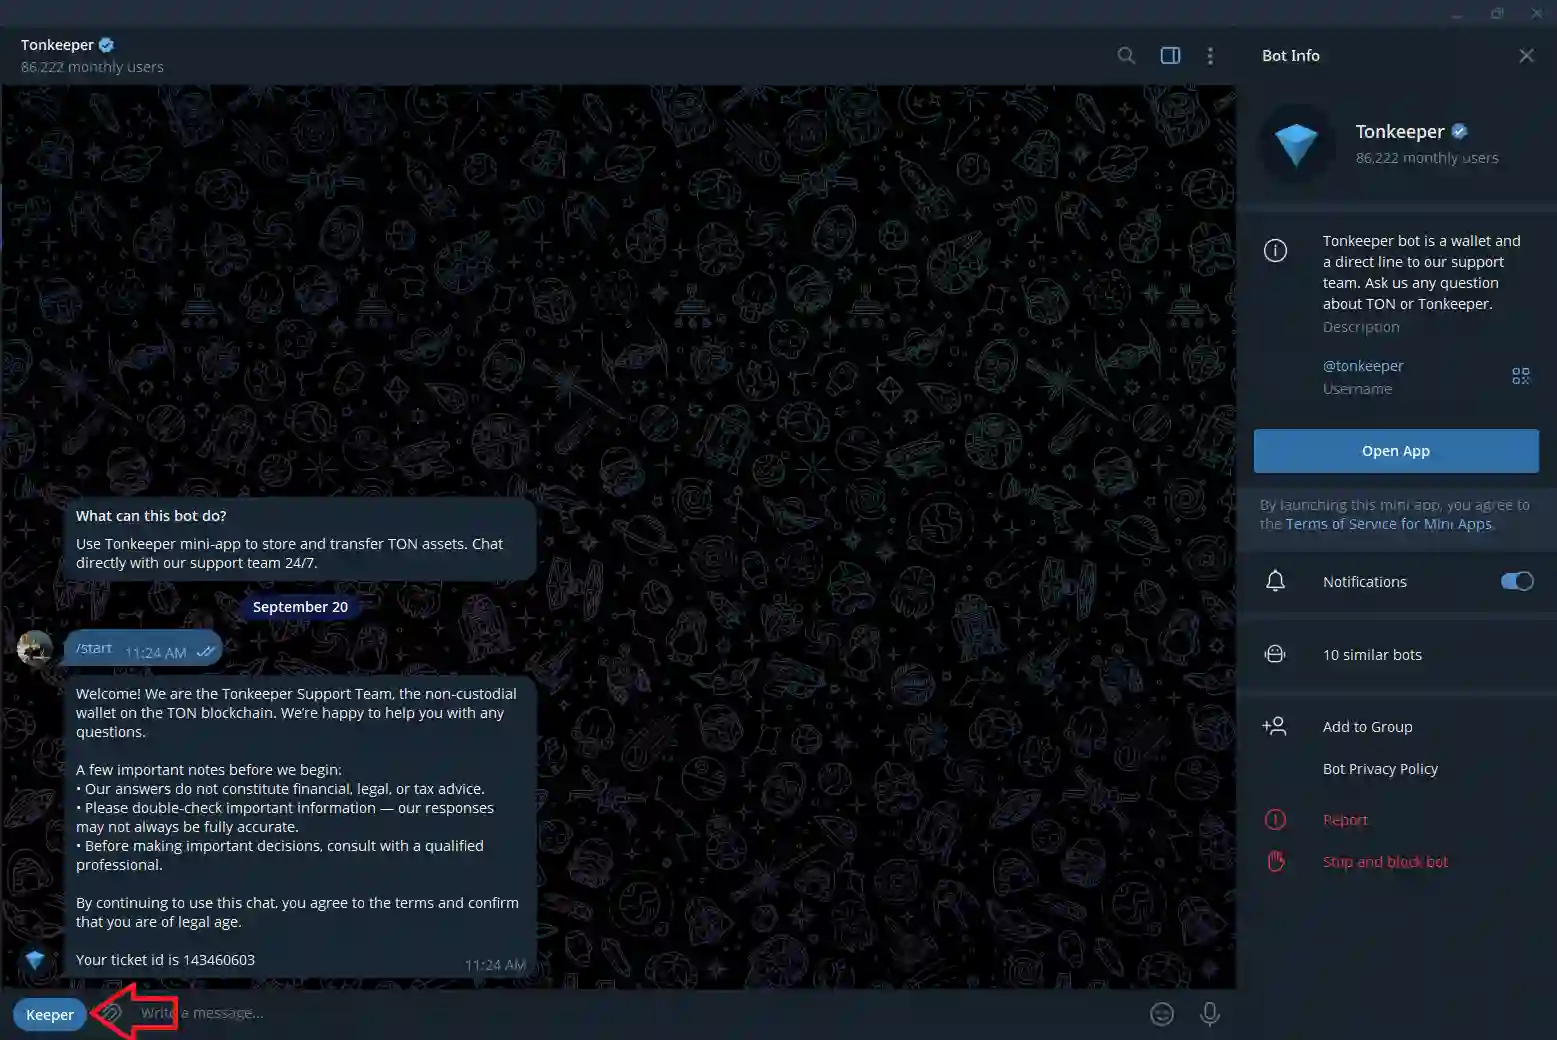Open the emoji picker

pyautogui.click(x=1162, y=1014)
